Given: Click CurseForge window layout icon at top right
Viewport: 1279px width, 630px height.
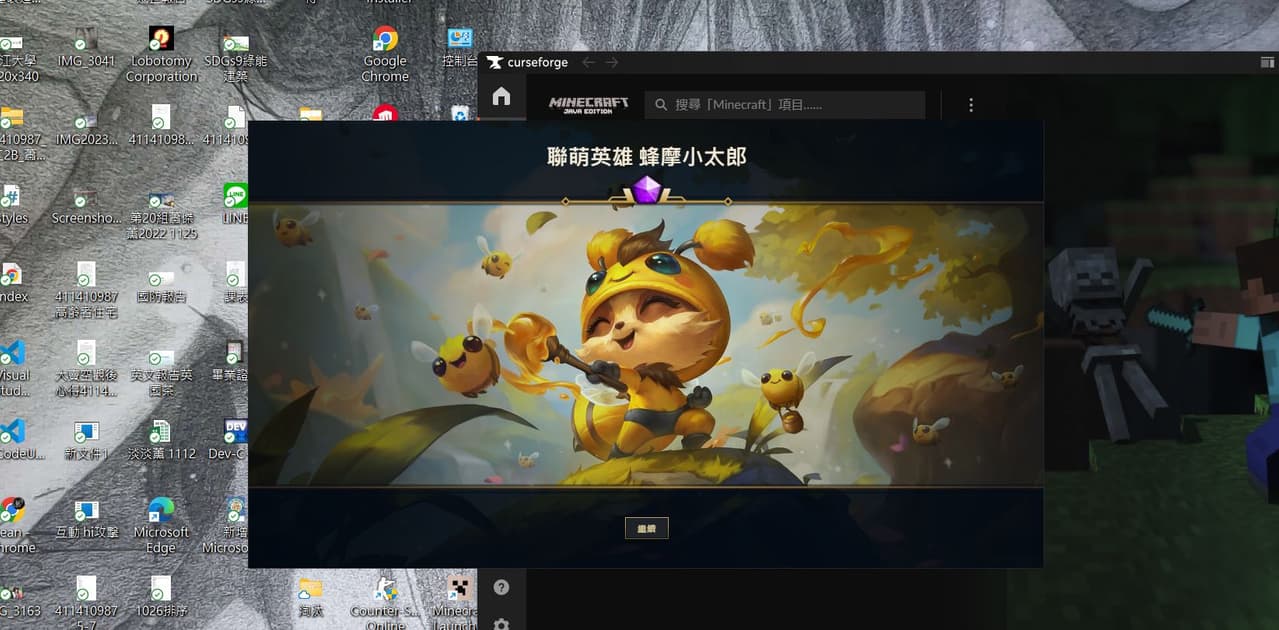Looking at the screenshot, I should point(1267,62).
